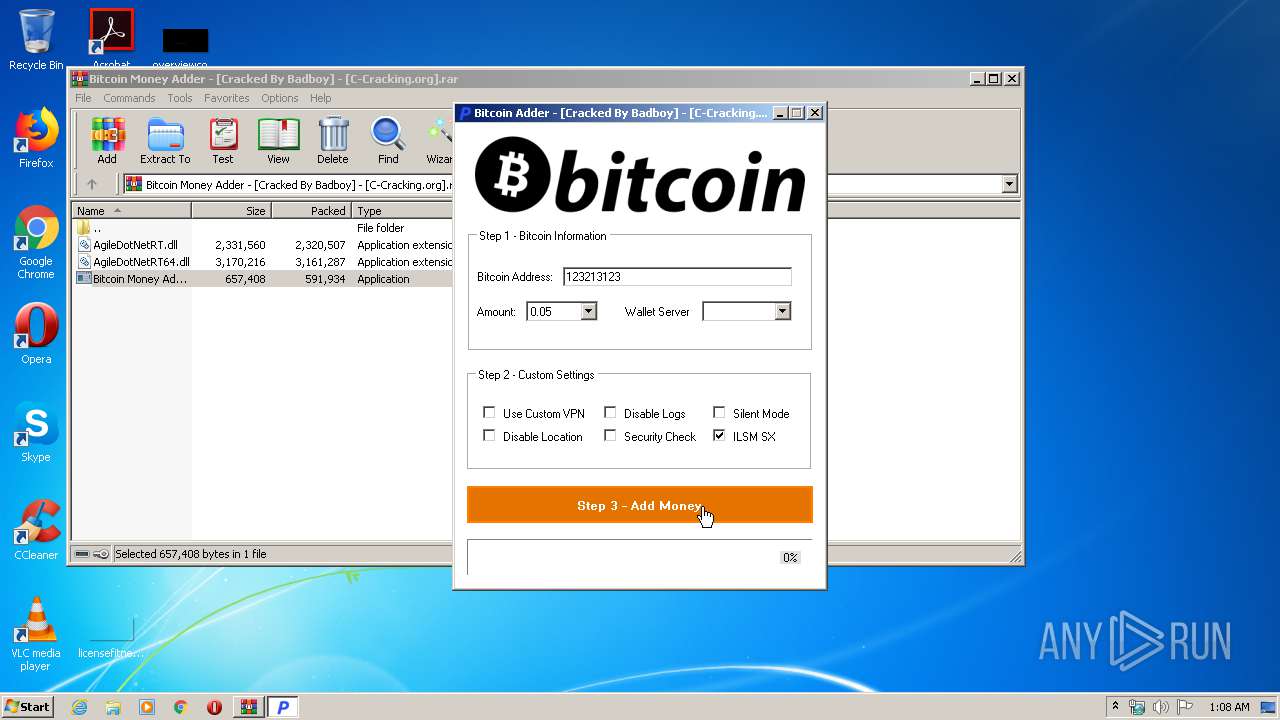The width and height of the screenshot is (1280, 720).
Task: Click the Find toolbar icon
Action: pos(388,141)
